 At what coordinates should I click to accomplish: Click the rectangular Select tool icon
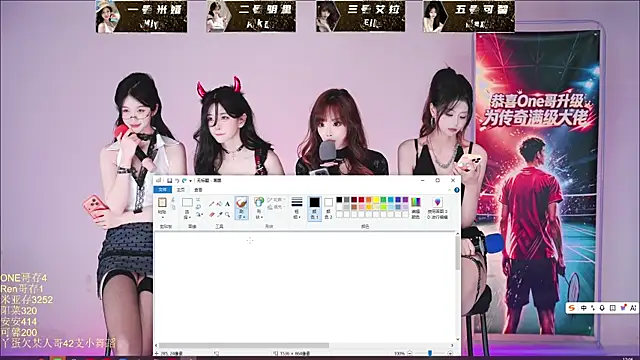[x=187, y=202]
